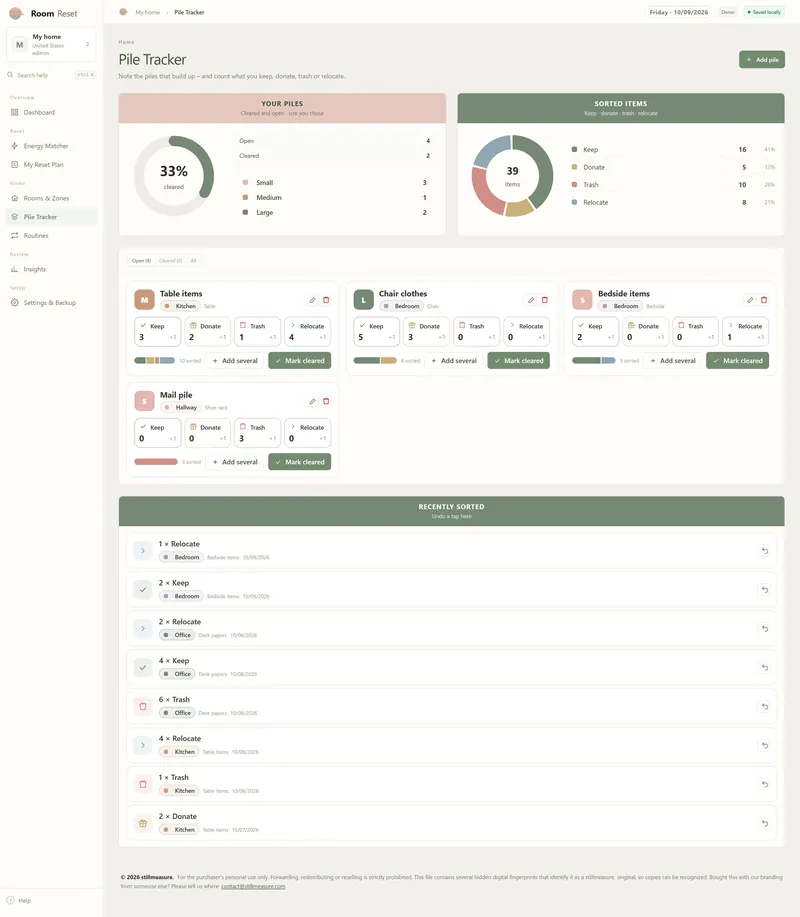This screenshot has width=800, height=917.
Task: Edit the Bedside items pile
Action: coord(750,300)
